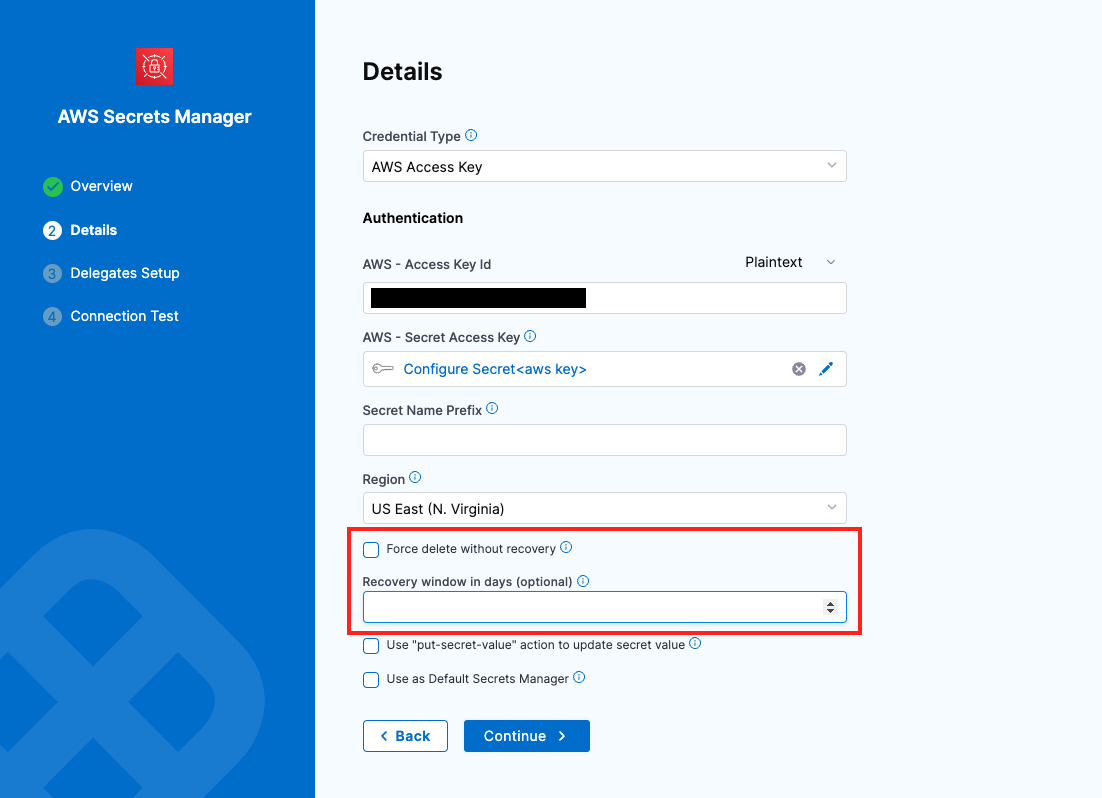This screenshot has width=1102, height=798.
Task: Click info icon next to Secret Name Prefix
Action: click(492, 409)
